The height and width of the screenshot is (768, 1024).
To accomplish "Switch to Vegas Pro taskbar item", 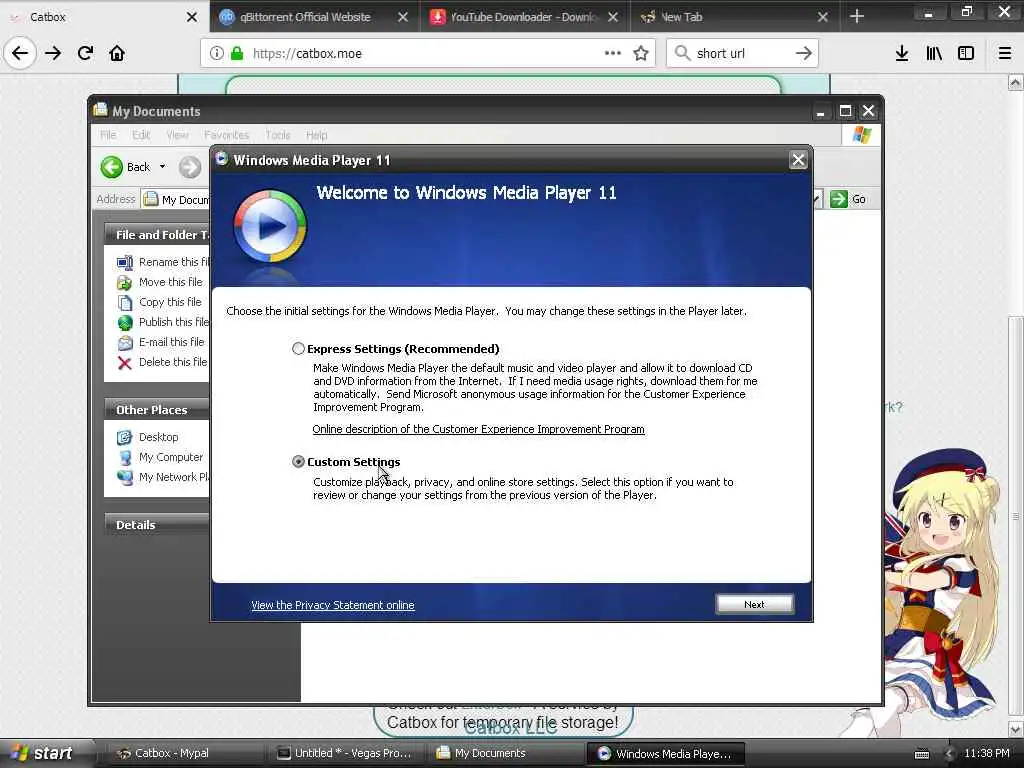I will (346, 753).
